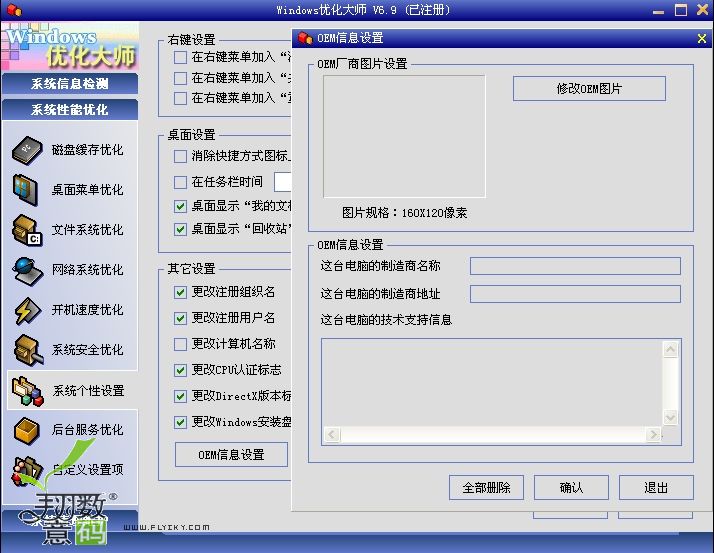Open 开机速度优化 lightning icon
This screenshot has height=553, width=714.
click(x=27, y=311)
